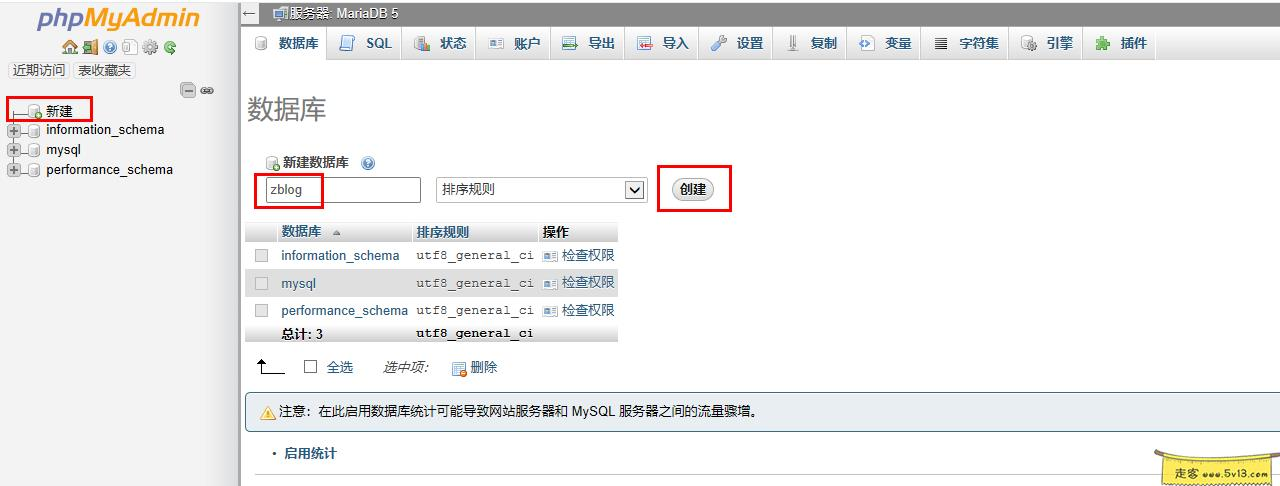This screenshot has height=486, width=1280.
Task: Click the database icon beside performance_schema in the tree
Action: 34,170
